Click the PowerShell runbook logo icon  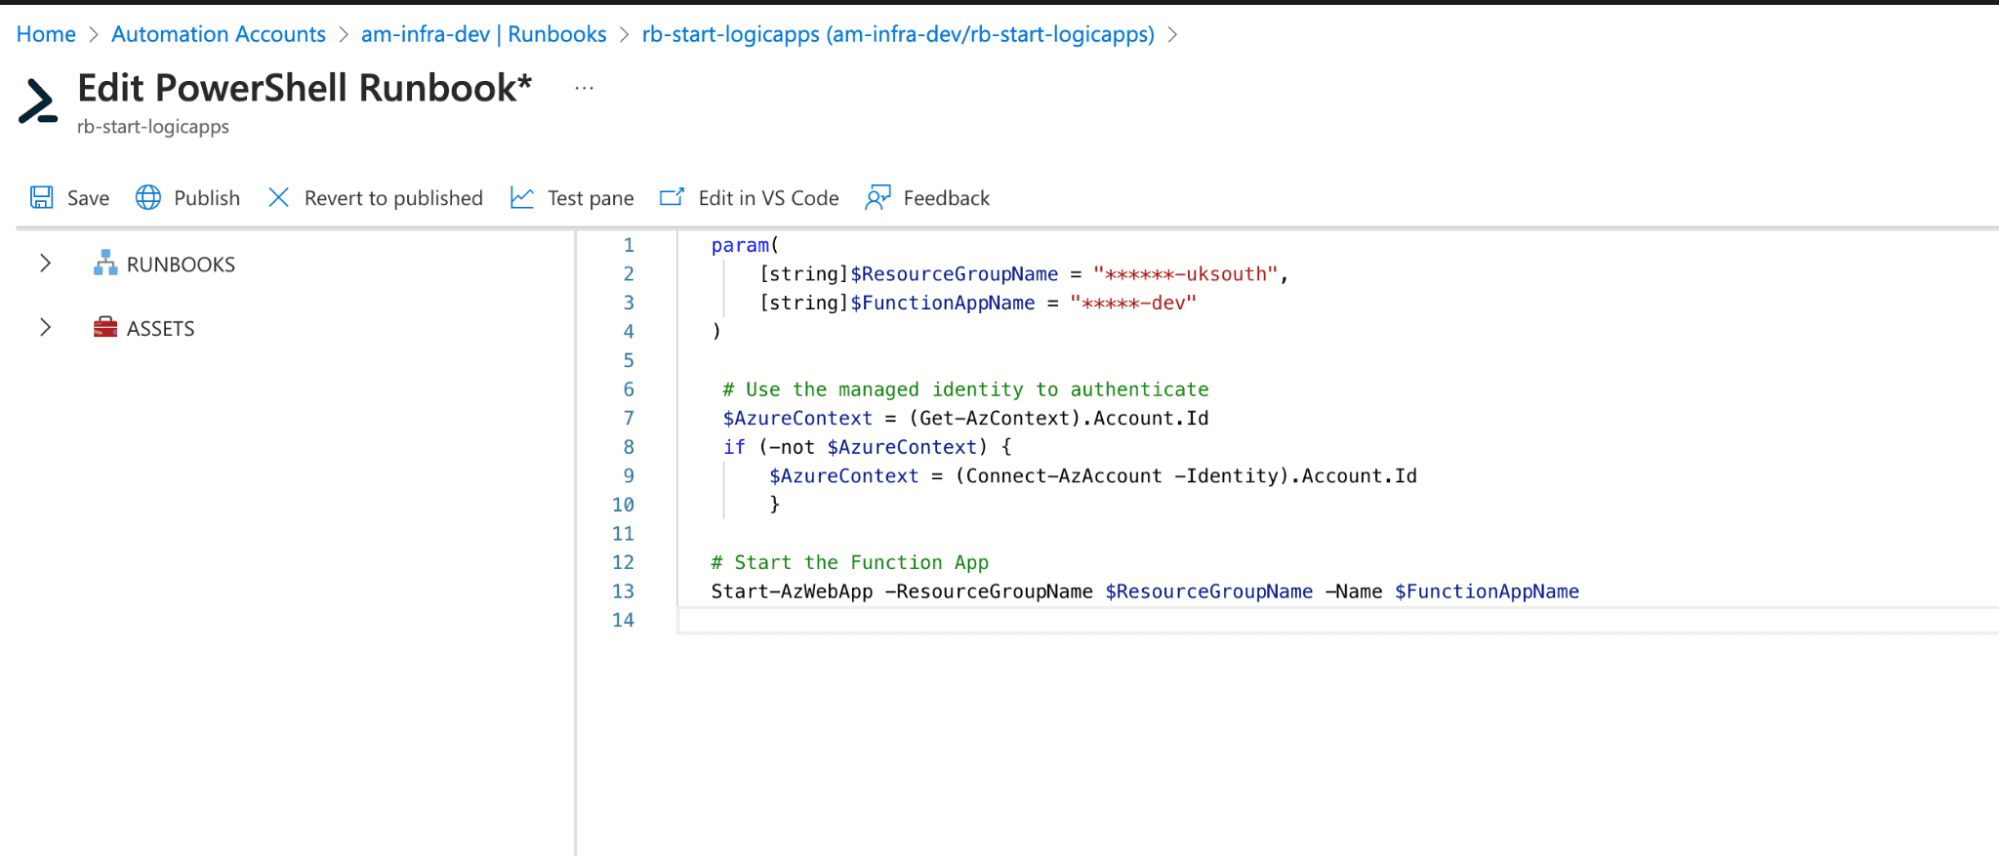tap(39, 101)
